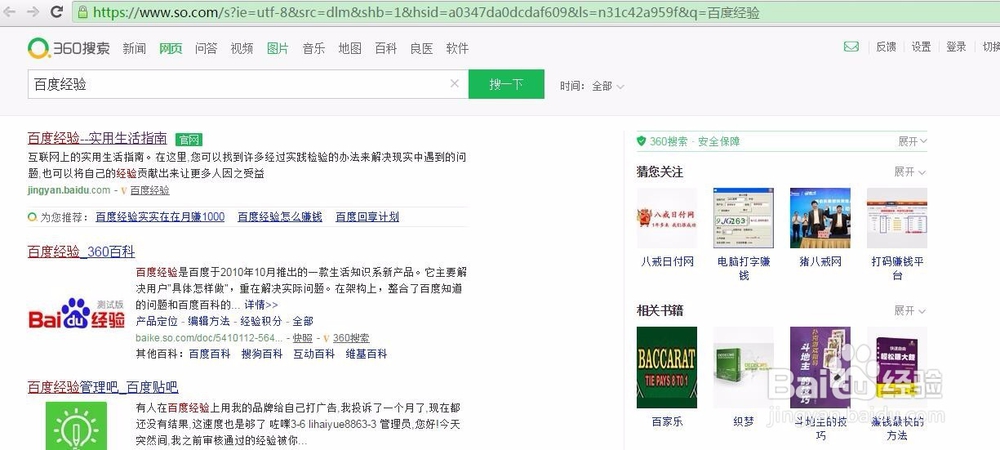Click the browser address bar URL
The image size is (1000, 450).
click(x=426, y=12)
